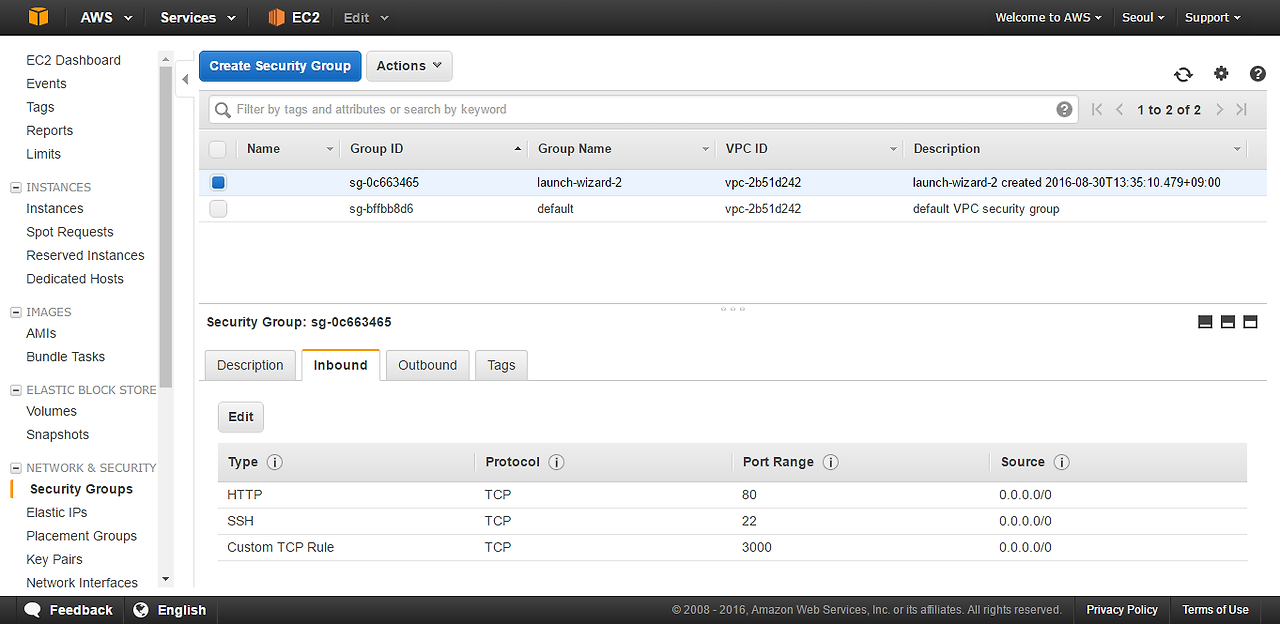
Task: Uncheck the launch-wizard-2 security group row
Action: [x=218, y=183]
